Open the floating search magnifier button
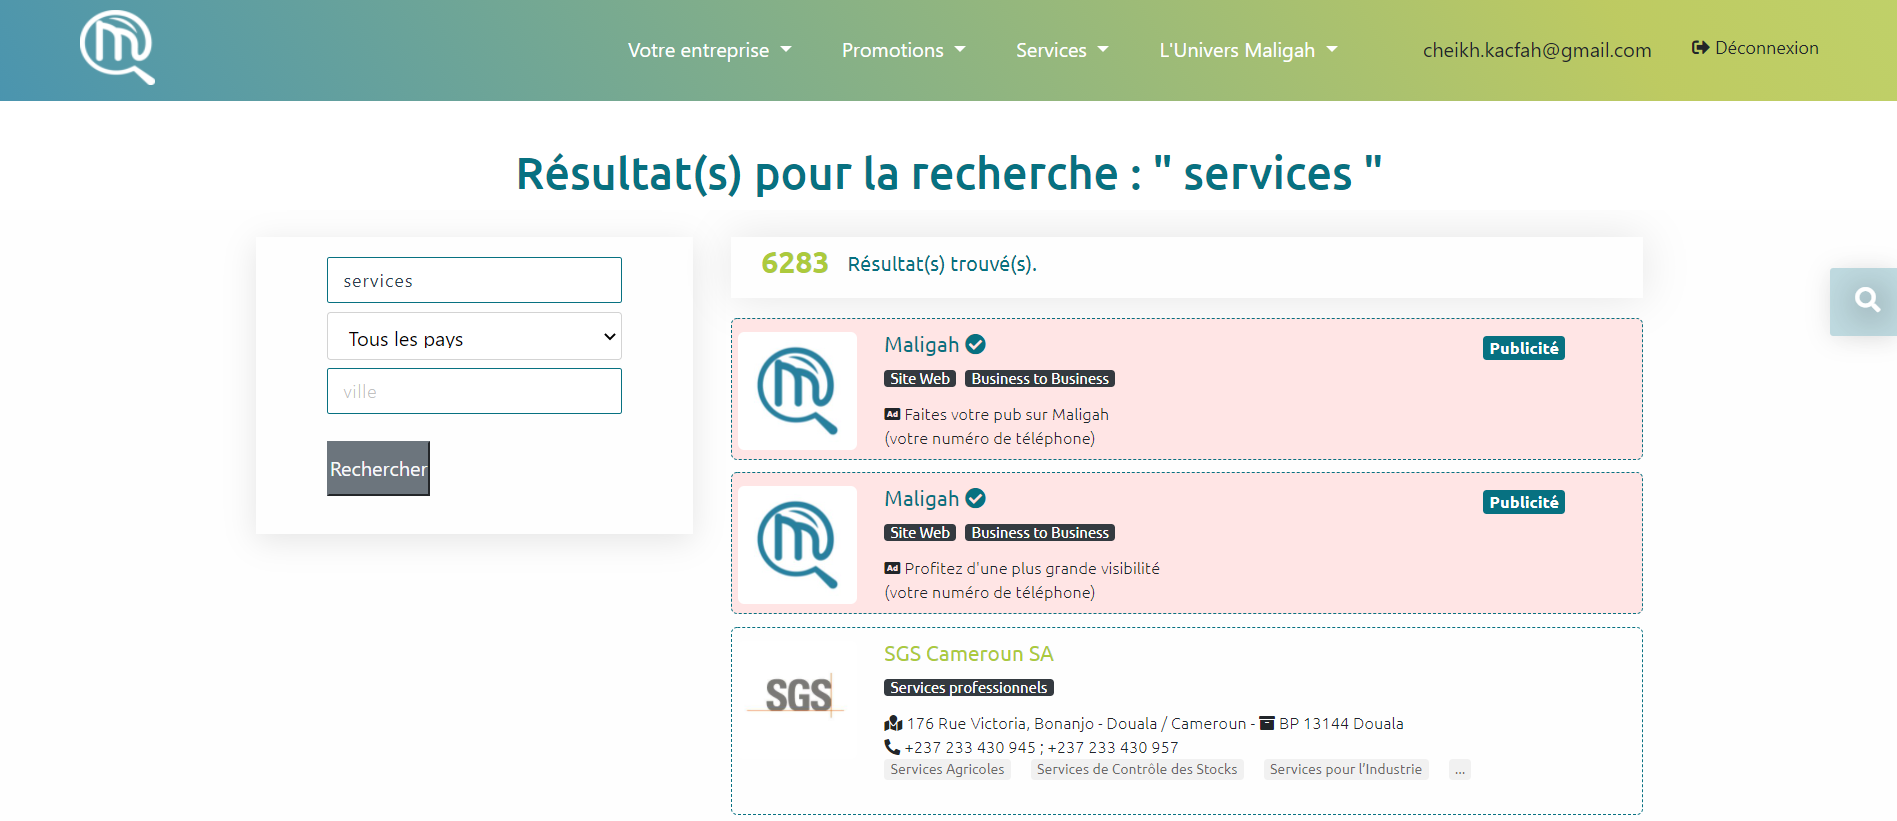This screenshot has height=821, width=1897. tap(1865, 300)
